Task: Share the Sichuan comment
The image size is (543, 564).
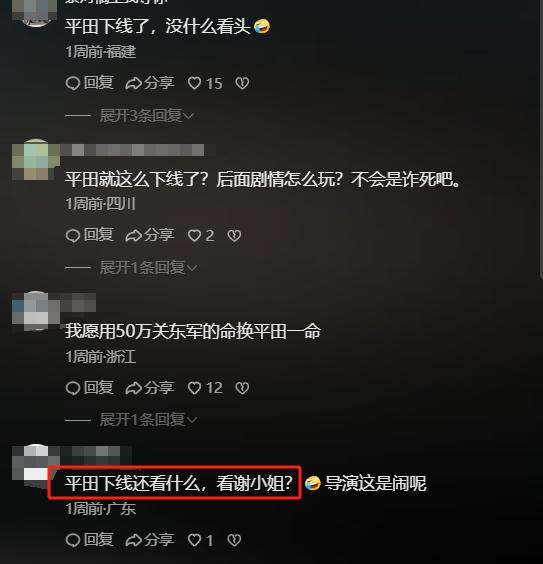Action: point(150,235)
